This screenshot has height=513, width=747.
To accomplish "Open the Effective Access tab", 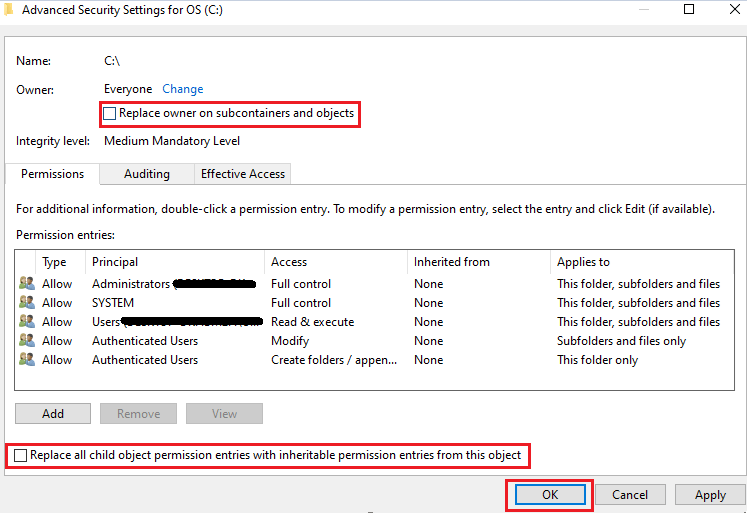I will point(242,174).
